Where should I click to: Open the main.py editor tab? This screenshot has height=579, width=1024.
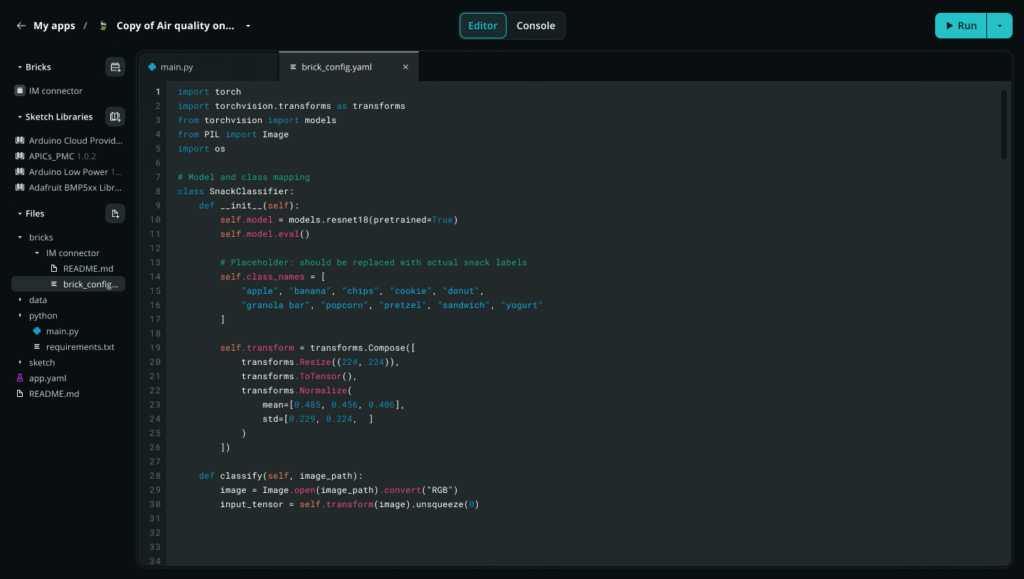pos(176,67)
